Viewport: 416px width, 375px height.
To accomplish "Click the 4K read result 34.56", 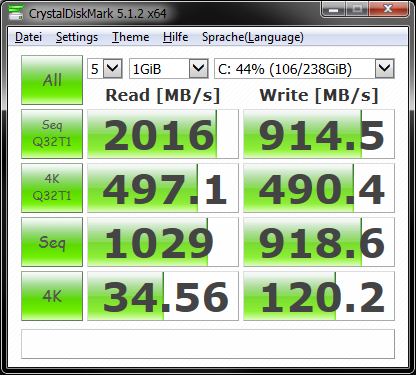I will 163,296.
